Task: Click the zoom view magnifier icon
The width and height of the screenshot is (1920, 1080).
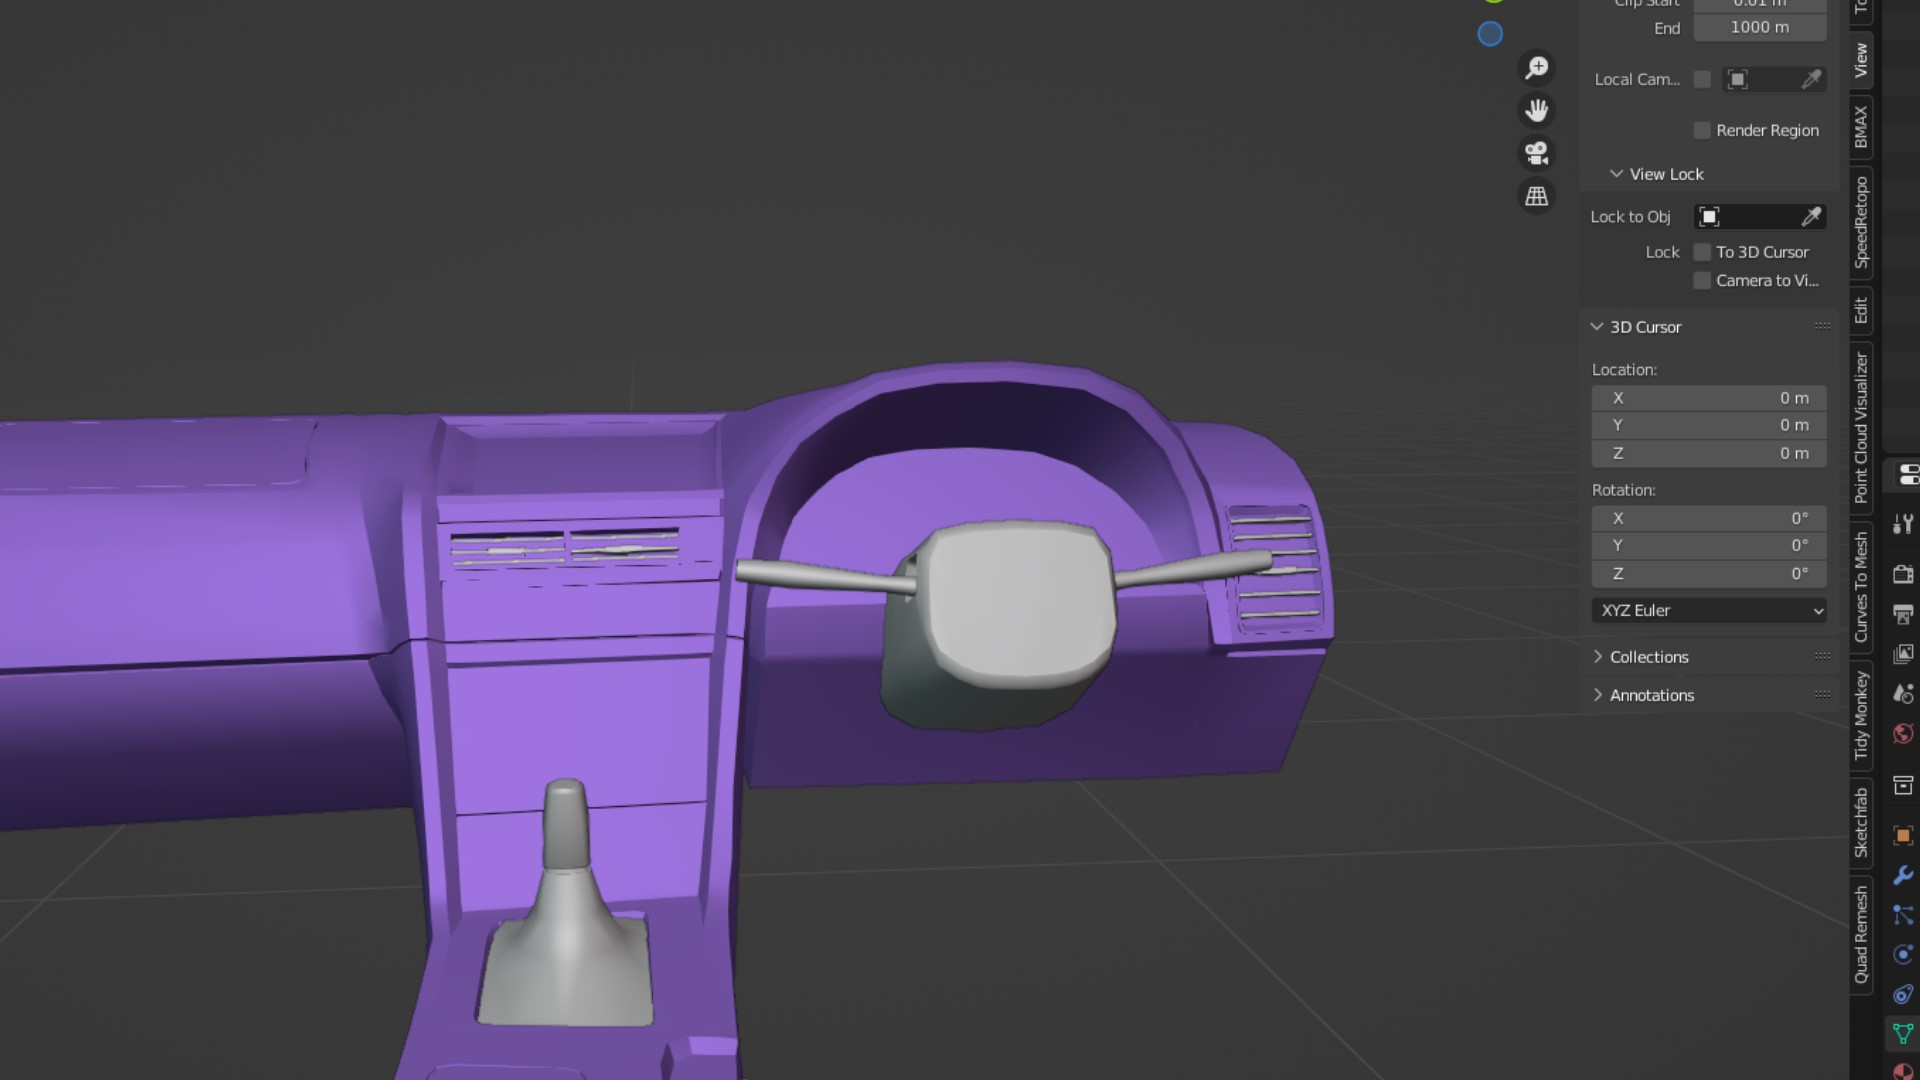Action: tap(1537, 68)
